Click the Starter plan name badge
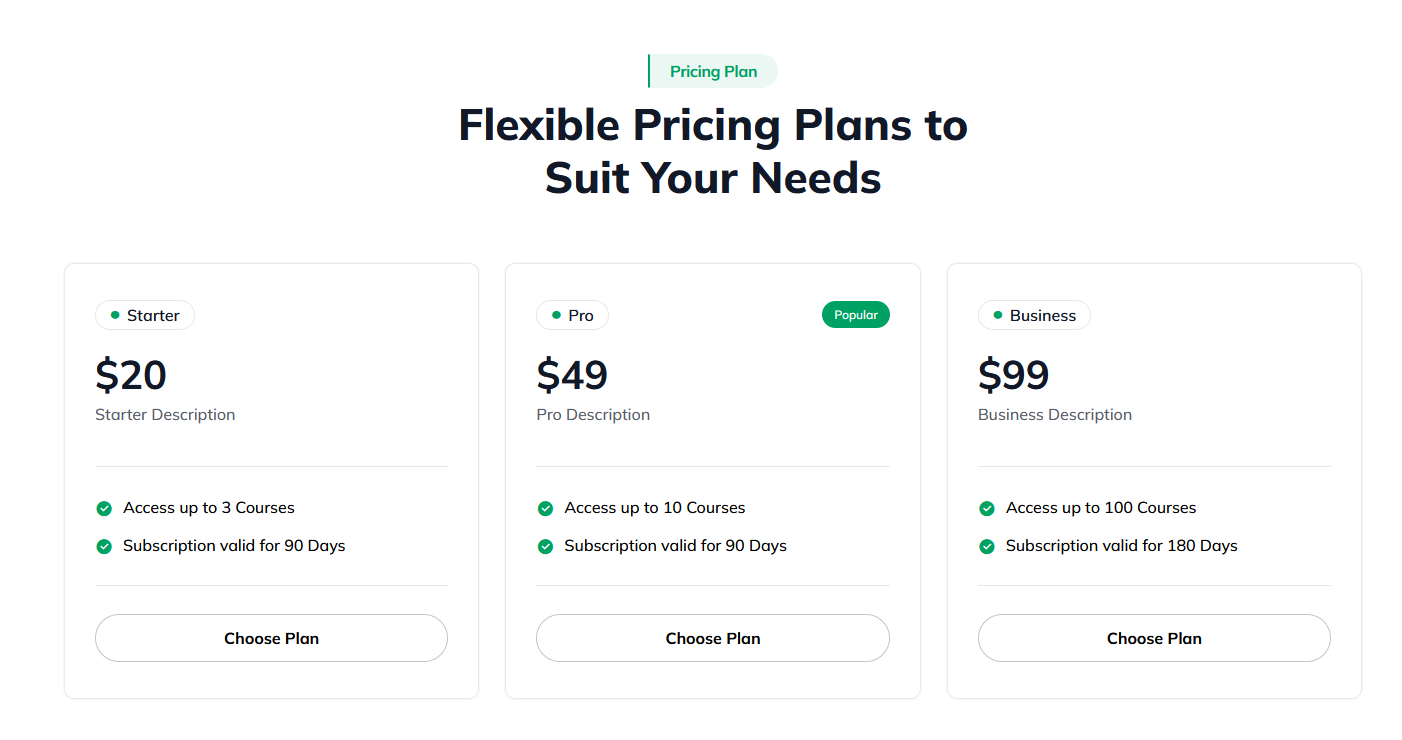Screen dimensions: 1402x740 pos(145,315)
